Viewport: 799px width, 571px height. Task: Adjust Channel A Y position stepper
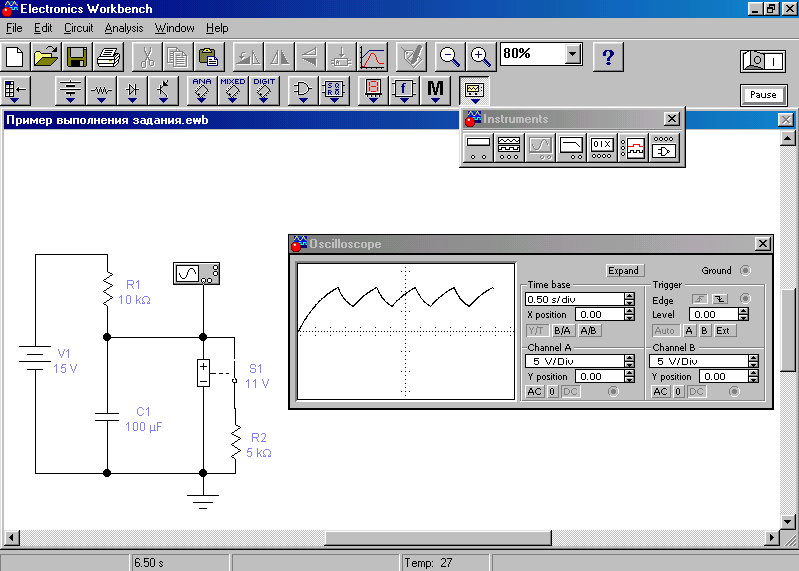630,376
